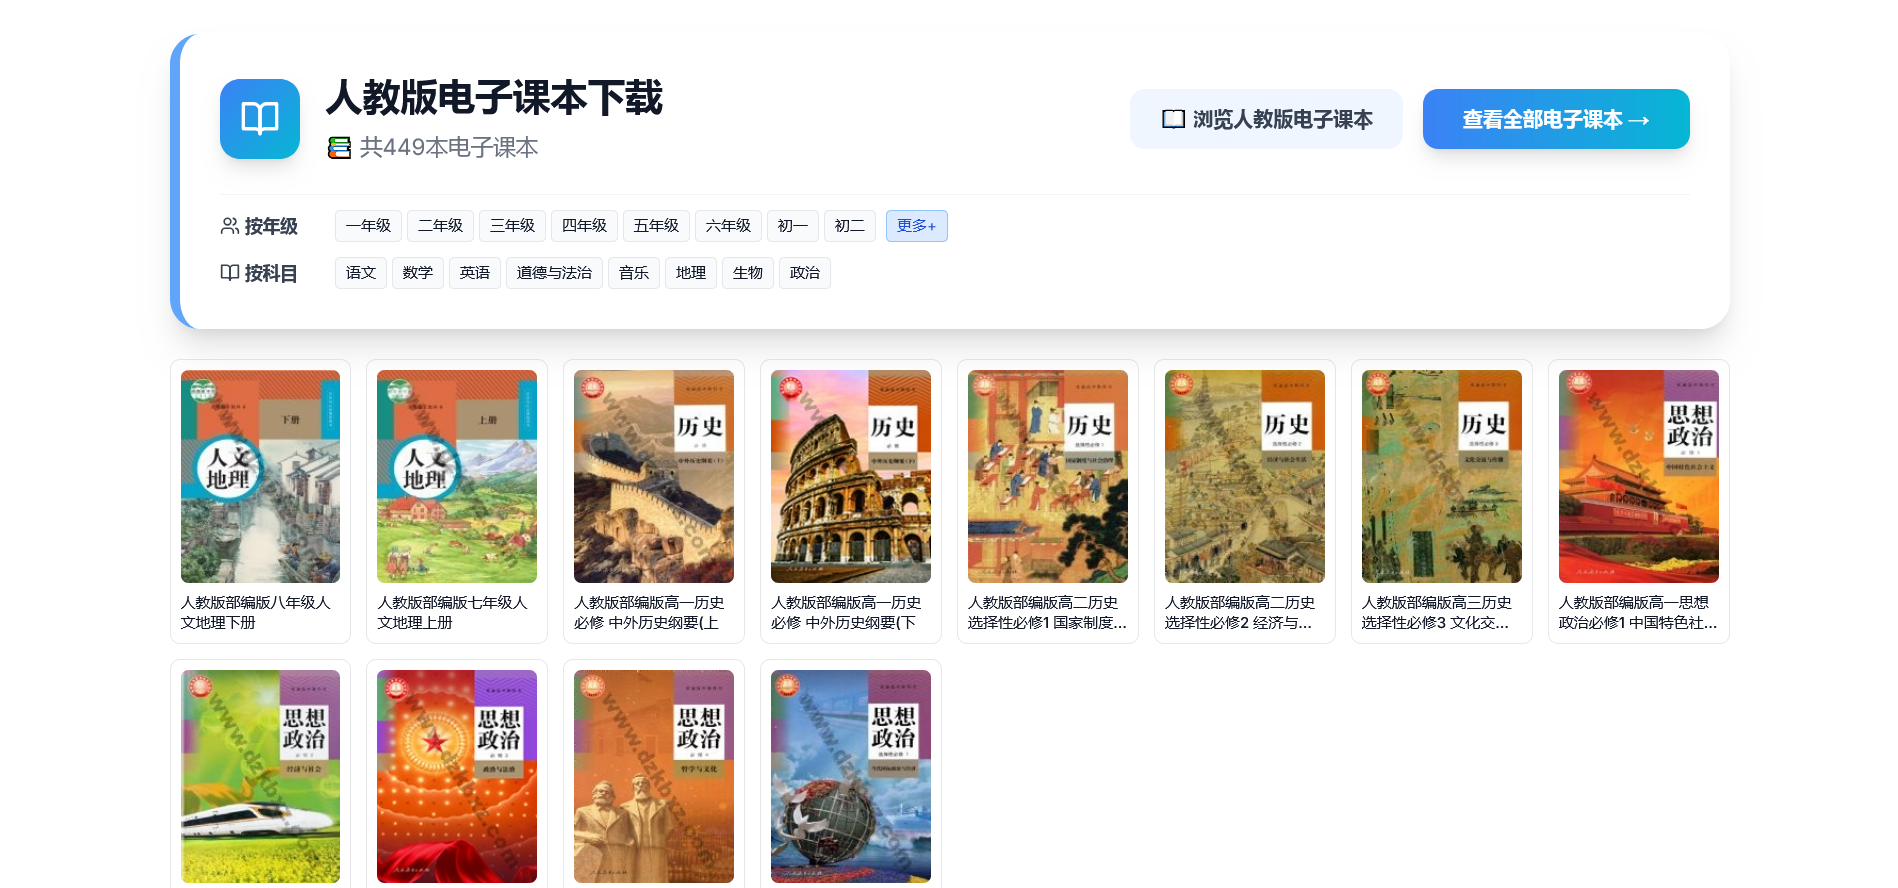Open Marx and Engels statue 思想政治 cover
This screenshot has height=888, width=1898.
pos(654,776)
